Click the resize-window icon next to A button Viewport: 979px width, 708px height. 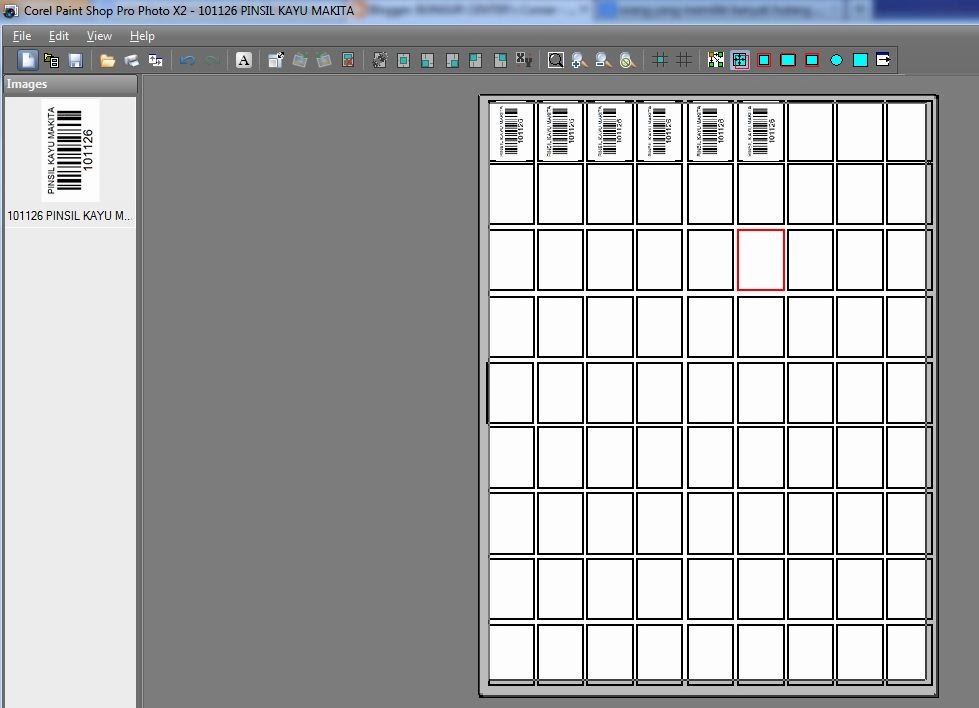(x=275, y=60)
